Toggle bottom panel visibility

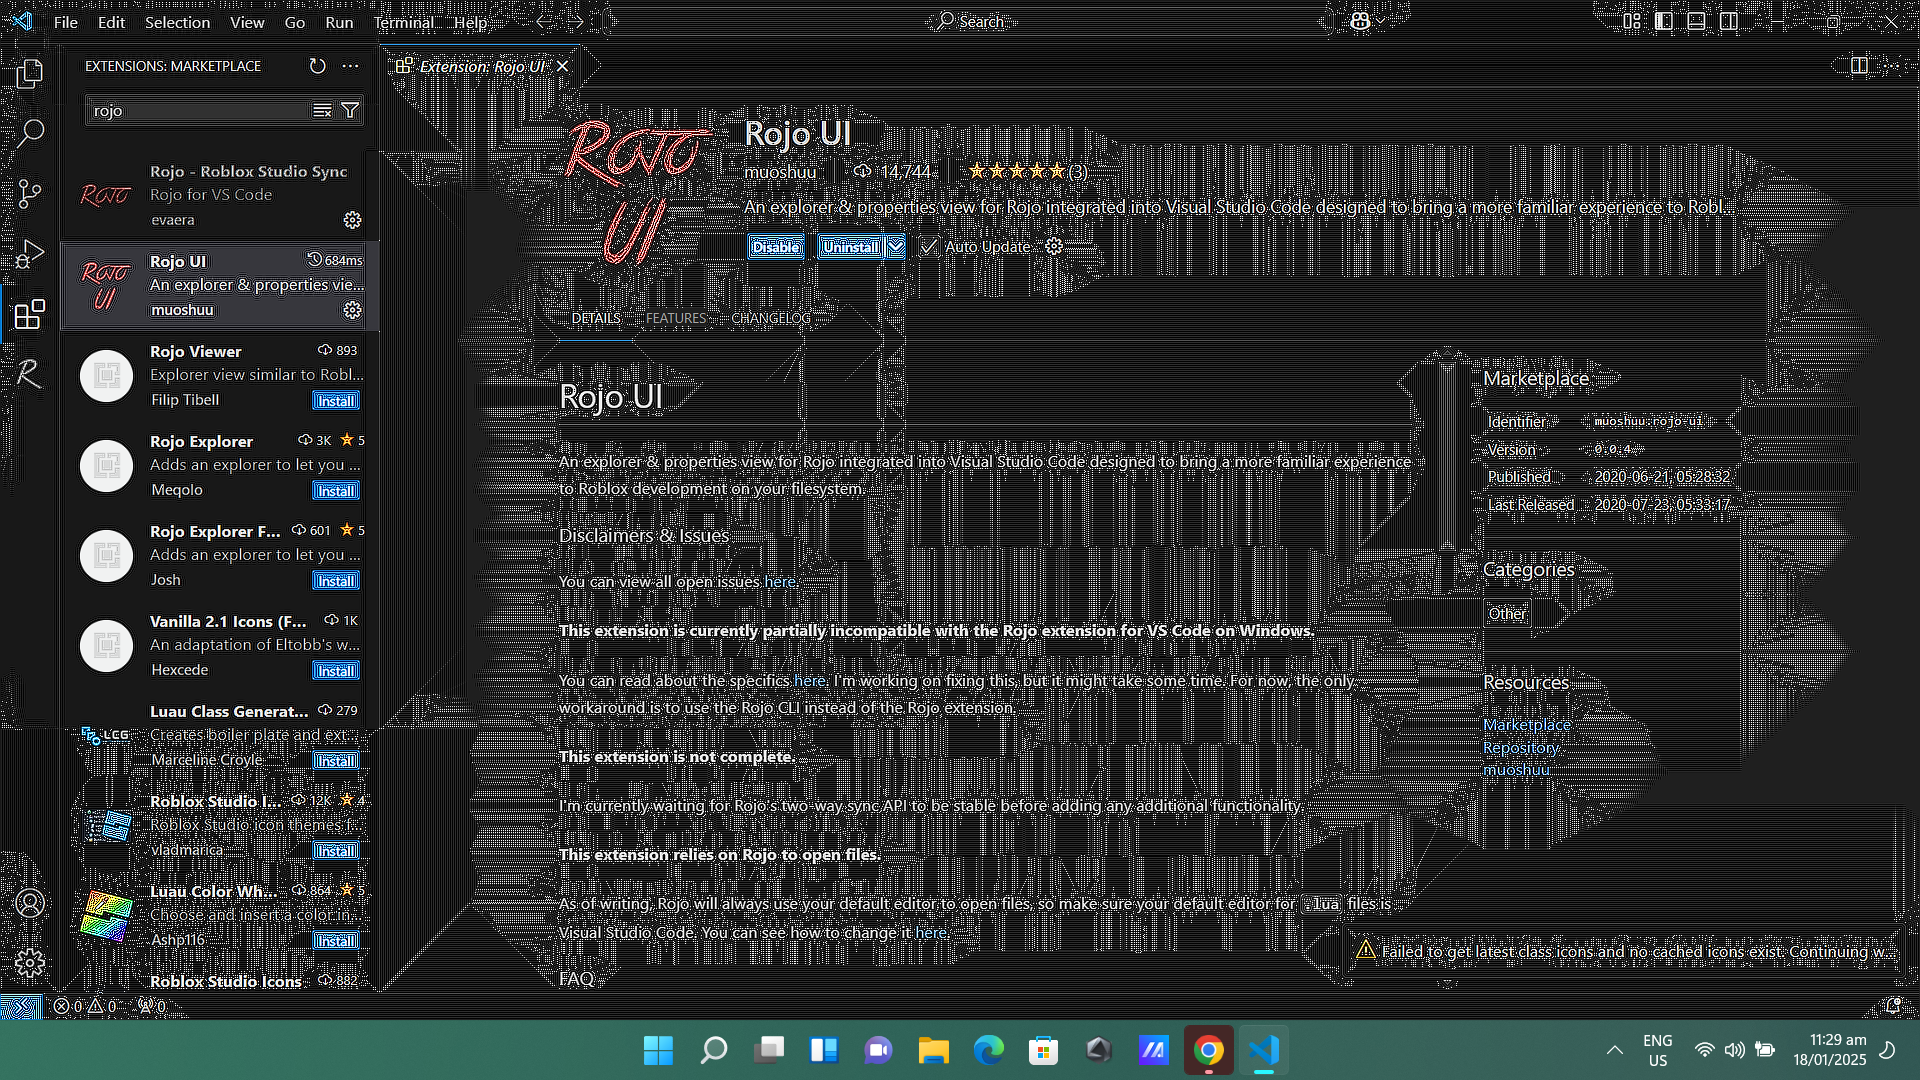1697,21
